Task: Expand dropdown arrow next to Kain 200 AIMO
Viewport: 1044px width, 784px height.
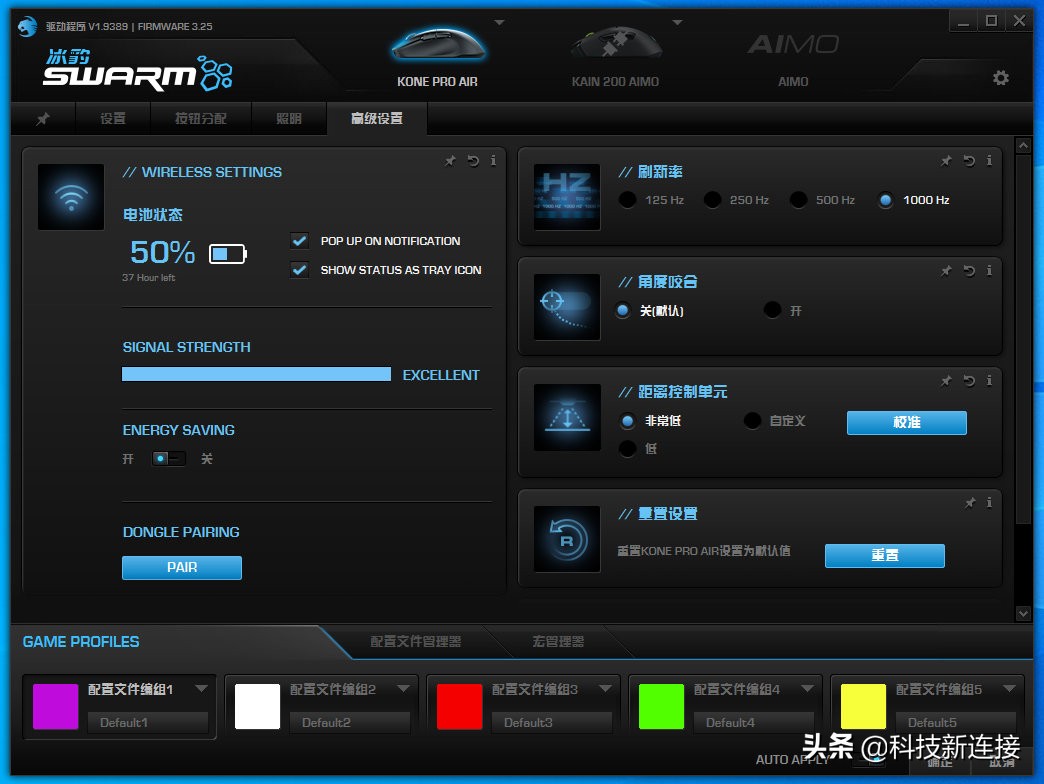Action: (x=677, y=23)
